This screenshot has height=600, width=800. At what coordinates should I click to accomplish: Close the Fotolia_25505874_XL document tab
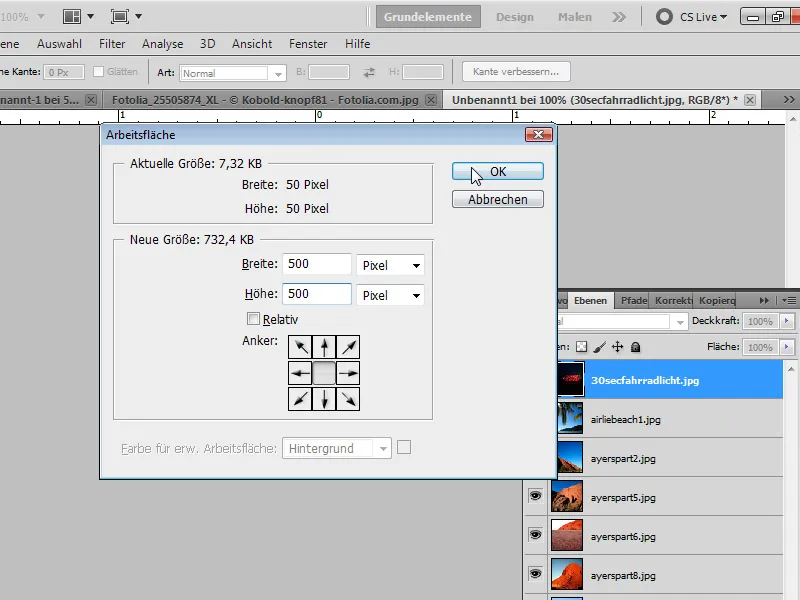point(431,100)
